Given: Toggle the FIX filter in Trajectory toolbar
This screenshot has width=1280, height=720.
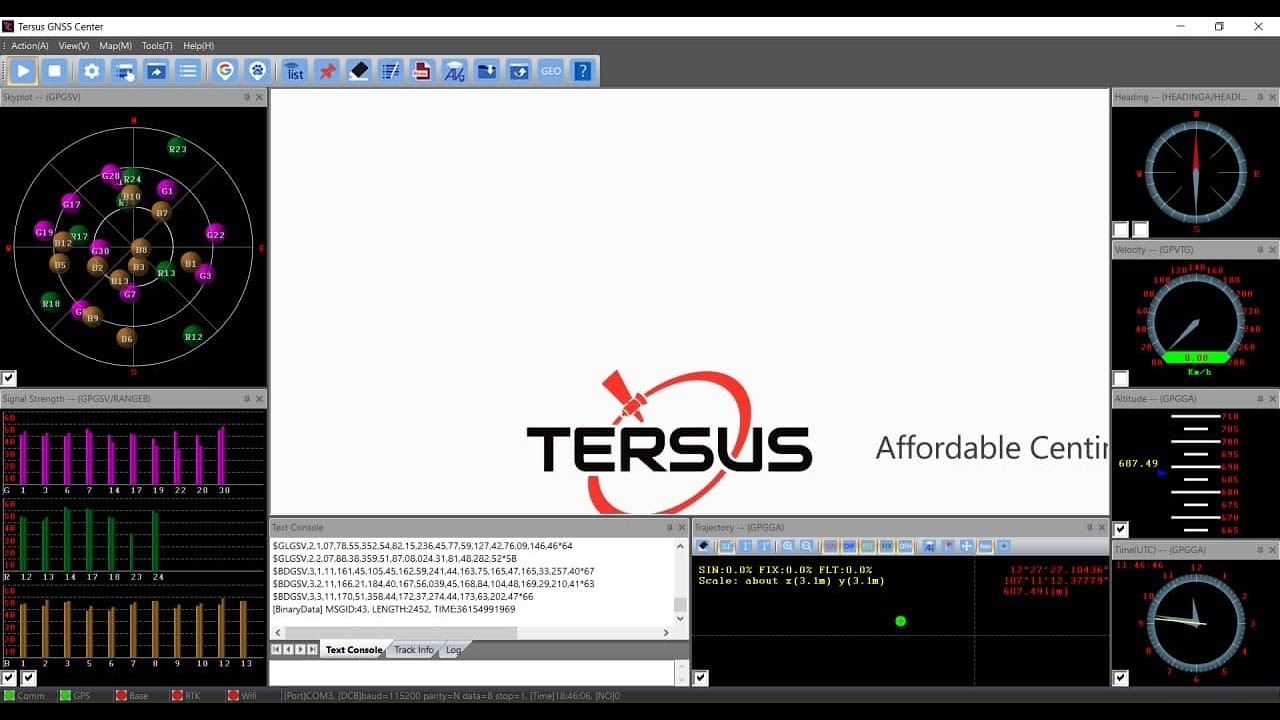Looking at the screenshot, I should (886, 546).
